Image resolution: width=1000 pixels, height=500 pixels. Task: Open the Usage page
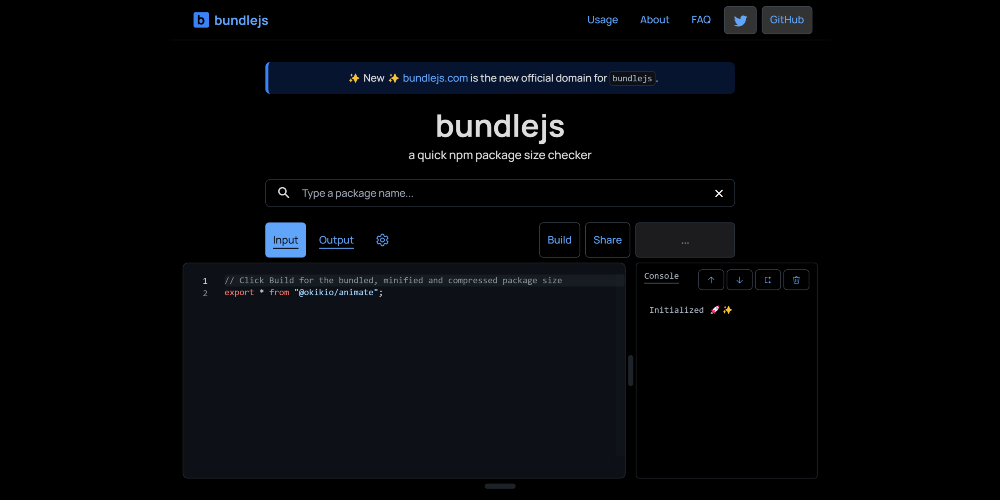[x=603, y=20]
